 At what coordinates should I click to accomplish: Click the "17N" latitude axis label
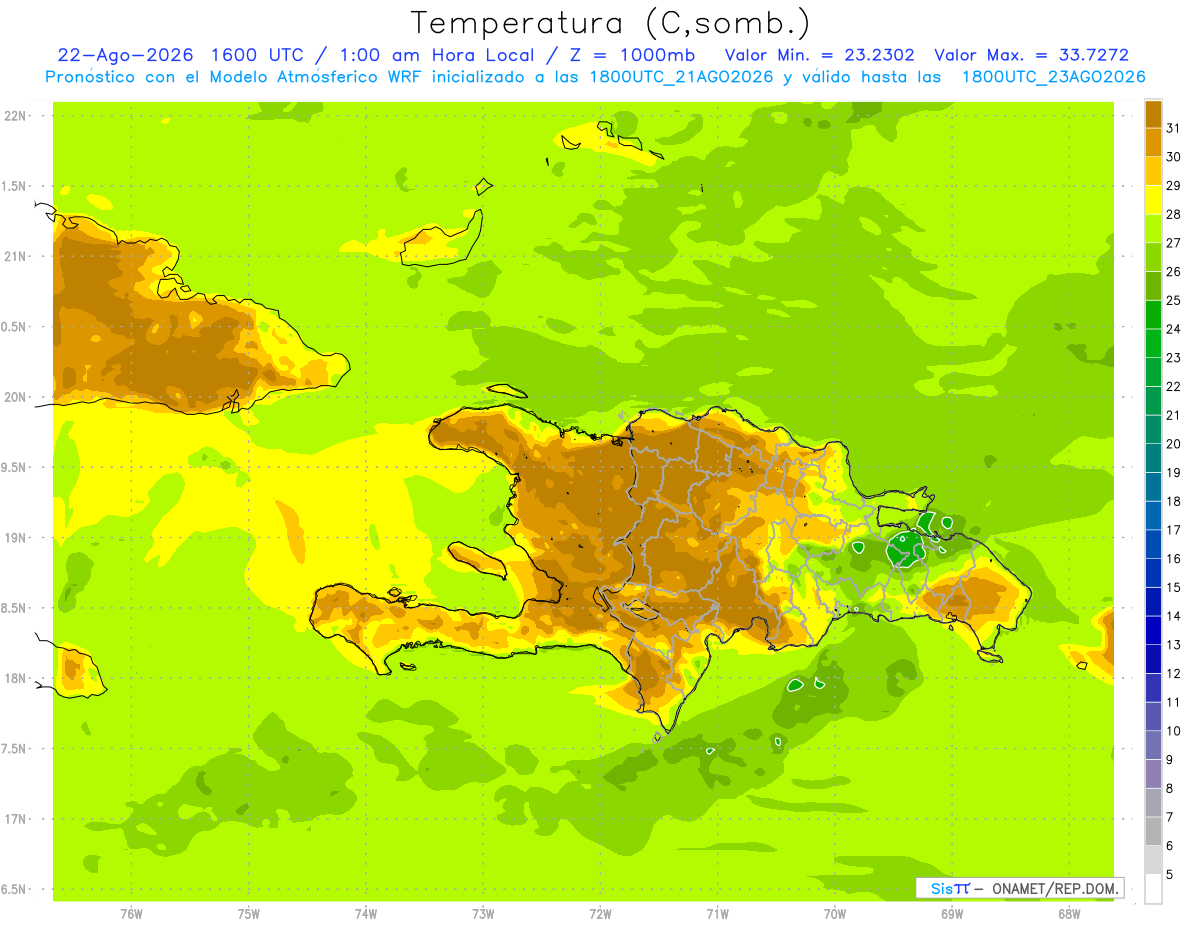pos(16,819)
